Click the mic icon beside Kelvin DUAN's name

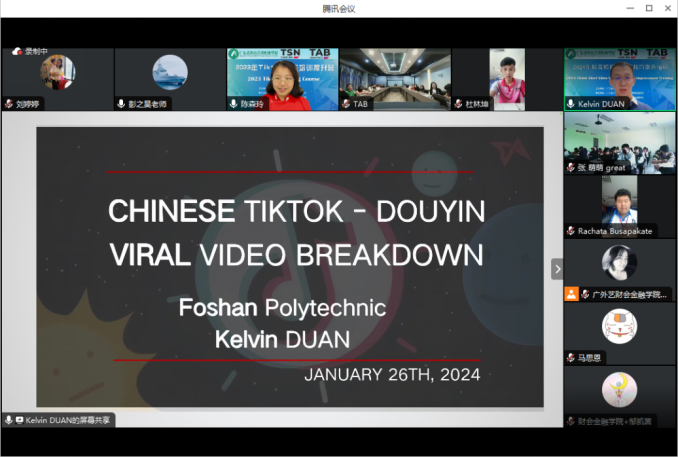(x=571, y=103)
